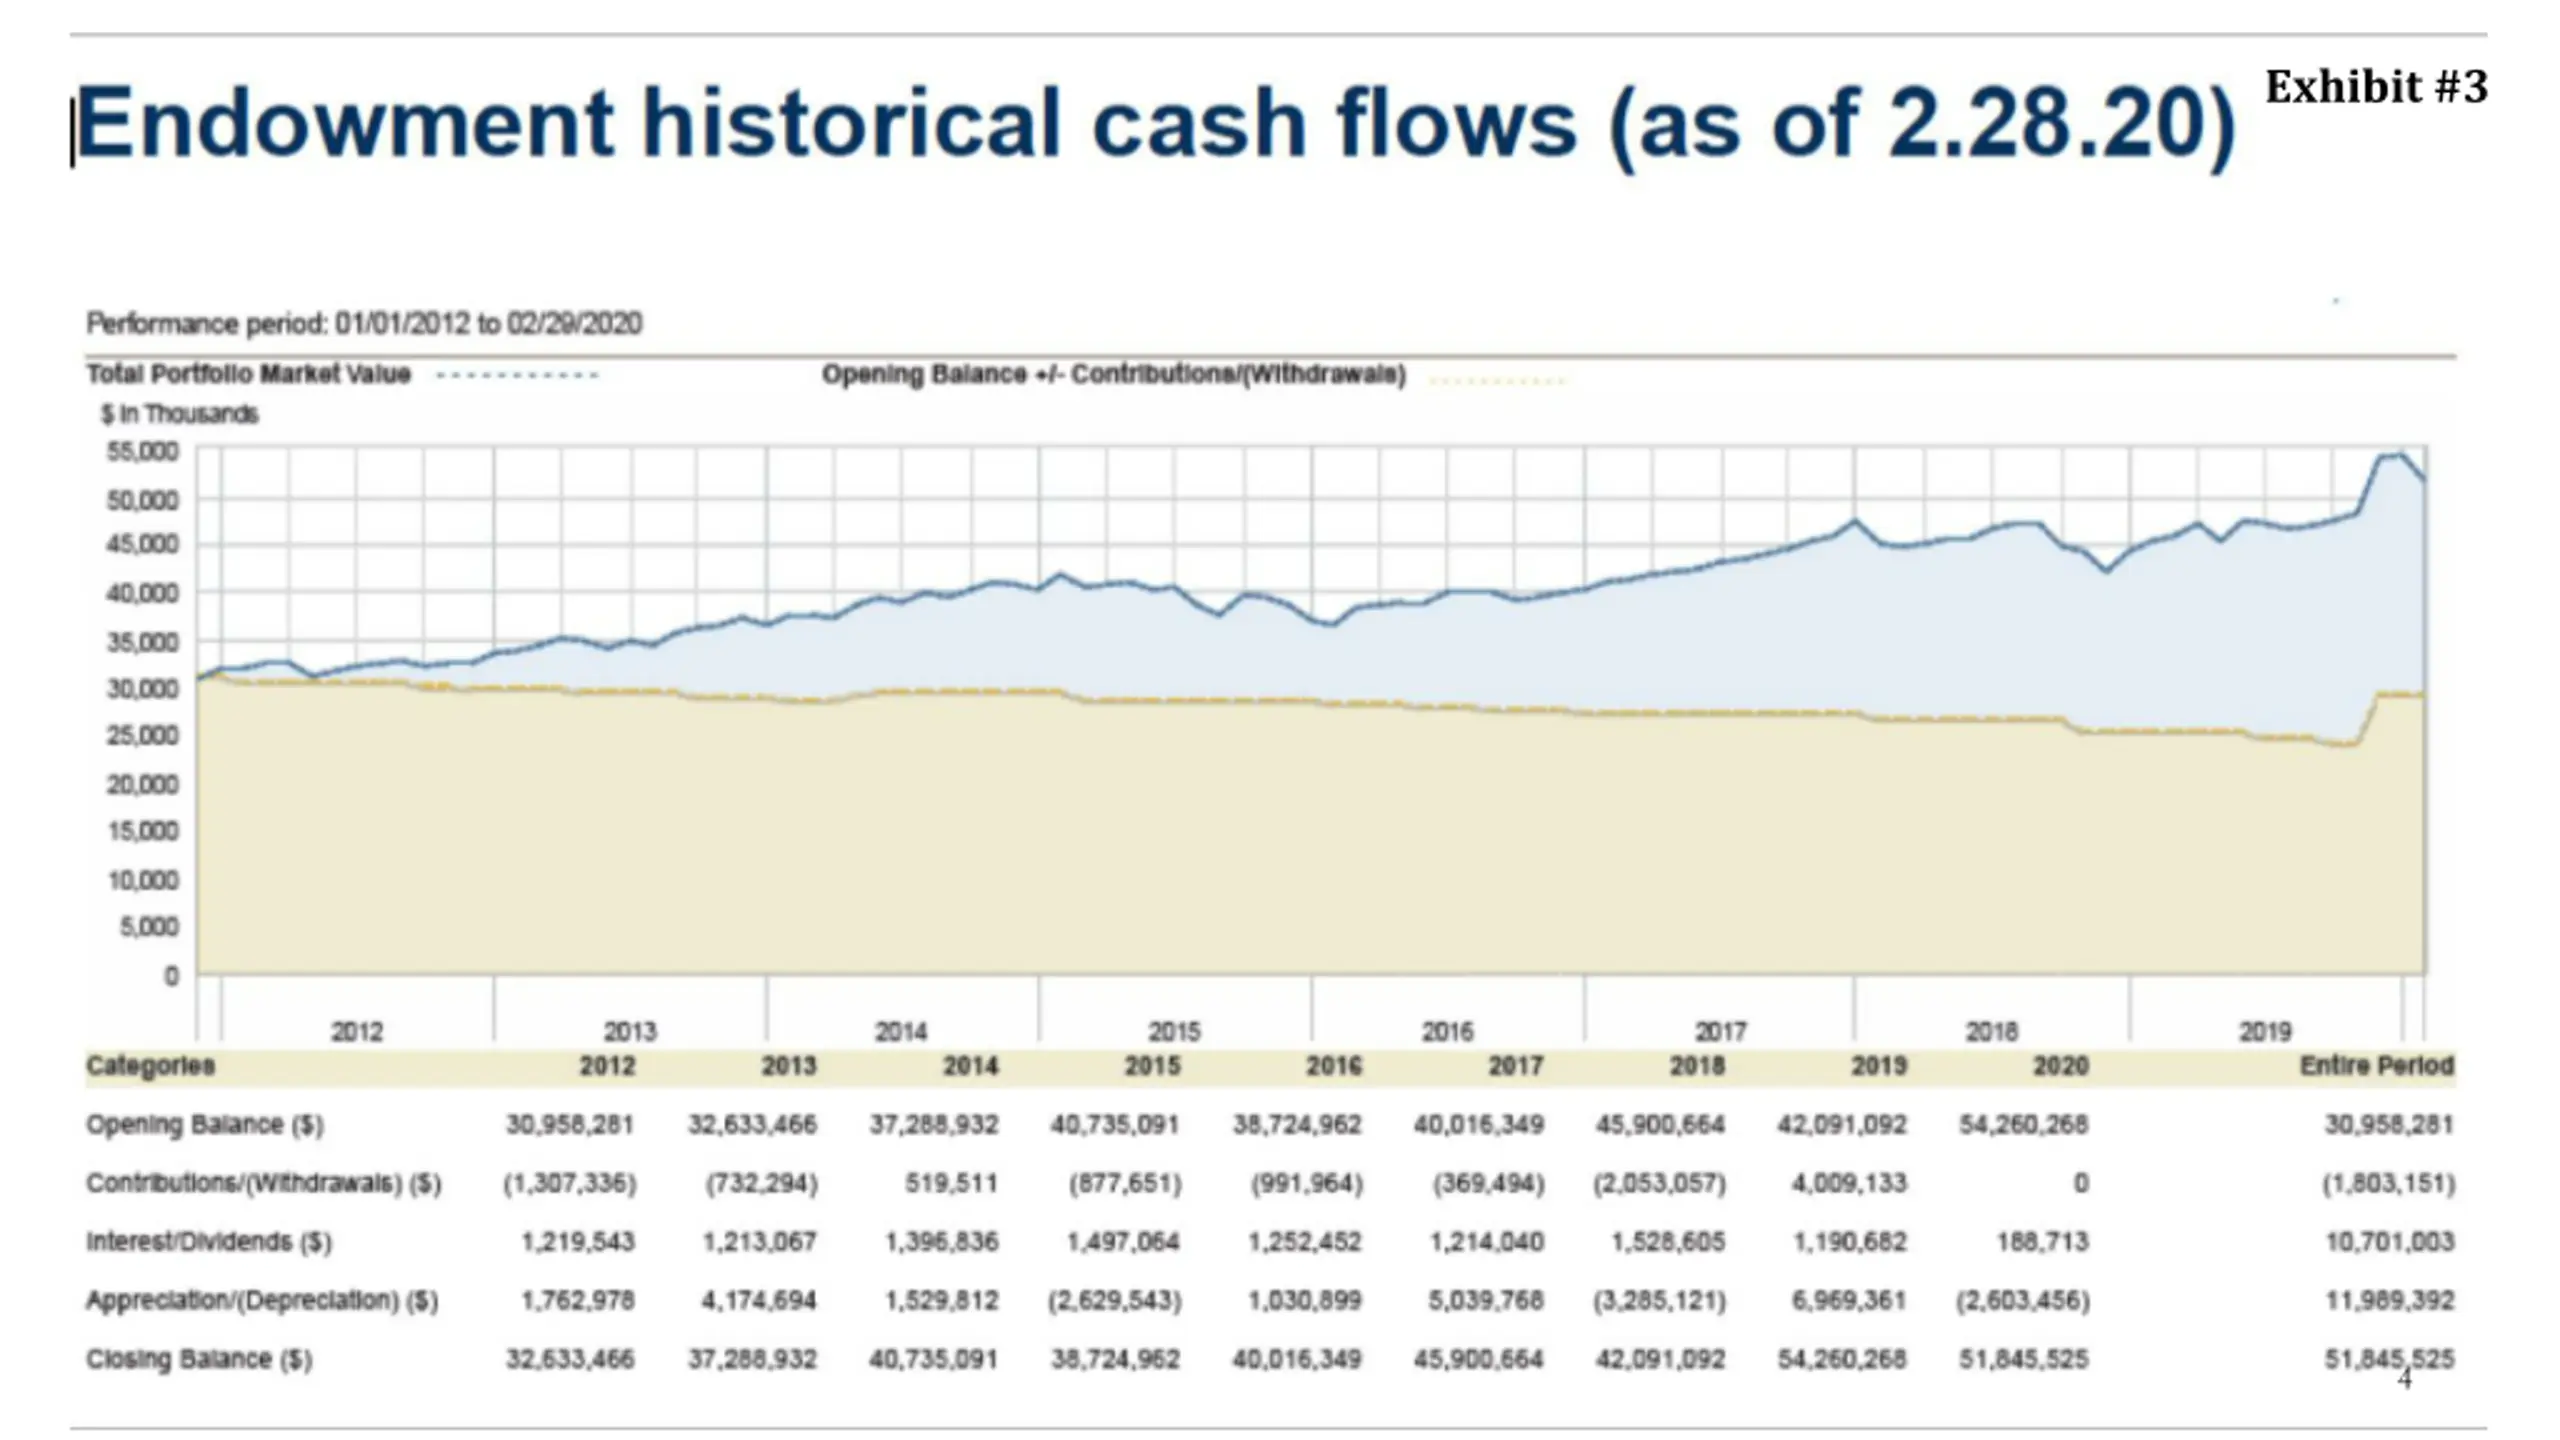The image size is (2560, 1440).
Task: Select the Categories column header
Action: tap(151, 1065)
